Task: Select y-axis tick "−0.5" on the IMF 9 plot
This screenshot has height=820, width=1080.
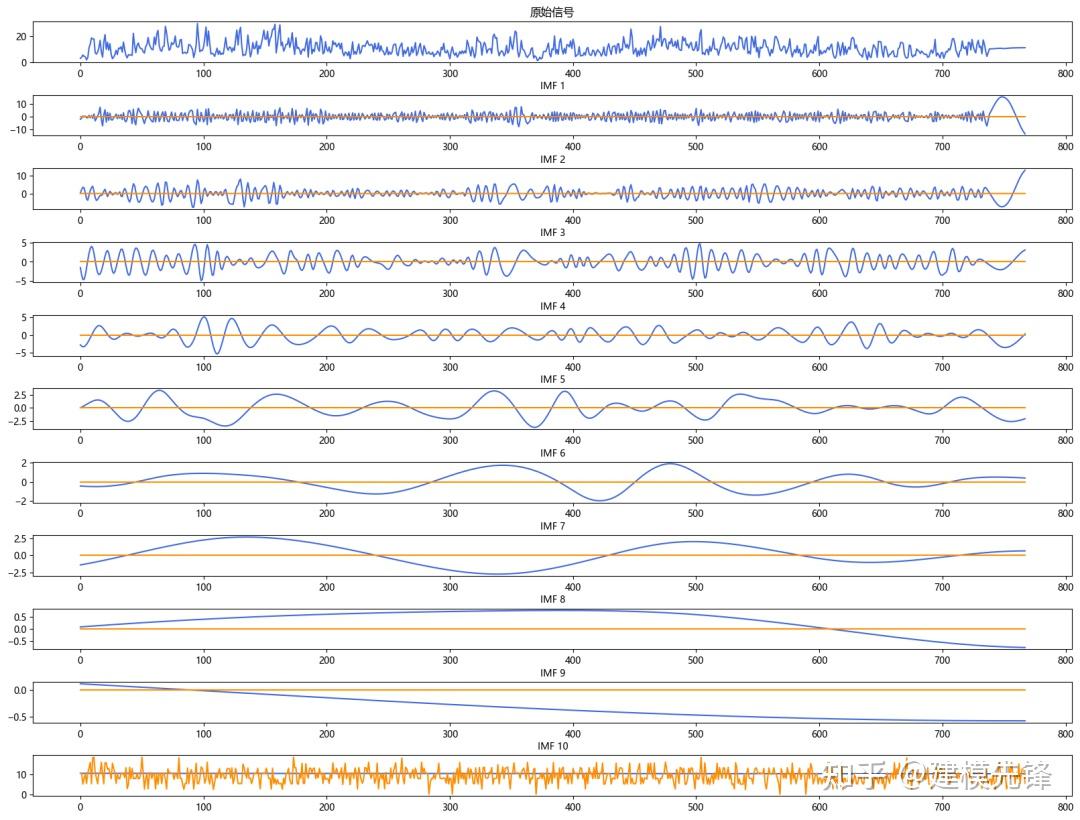Action: (19, 717)
